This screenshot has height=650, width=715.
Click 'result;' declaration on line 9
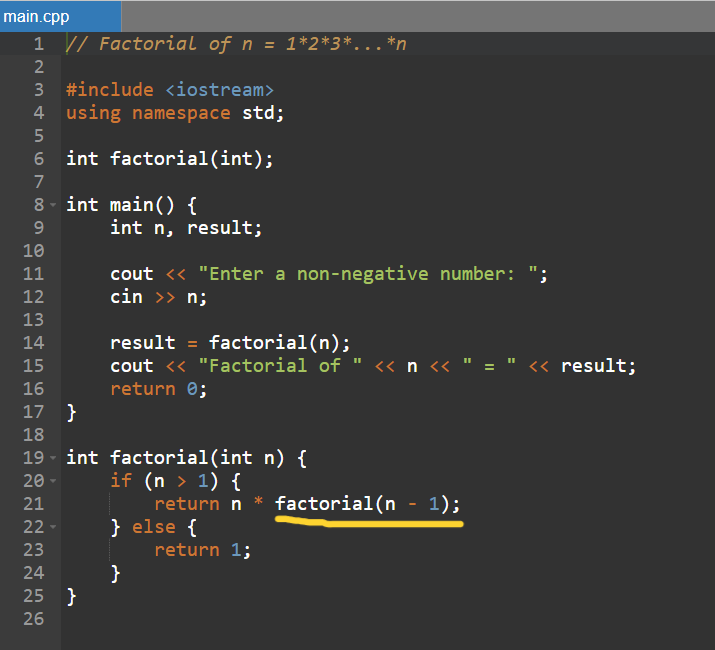click(x=225, y=228)
